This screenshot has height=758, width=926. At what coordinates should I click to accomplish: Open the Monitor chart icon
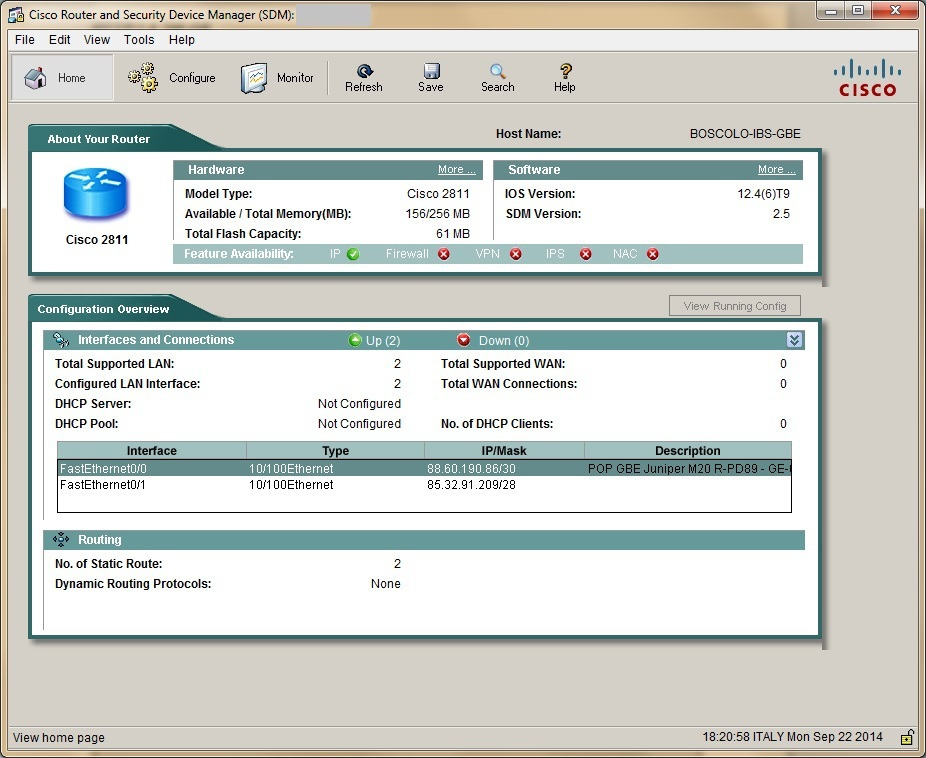pos(255,78)
